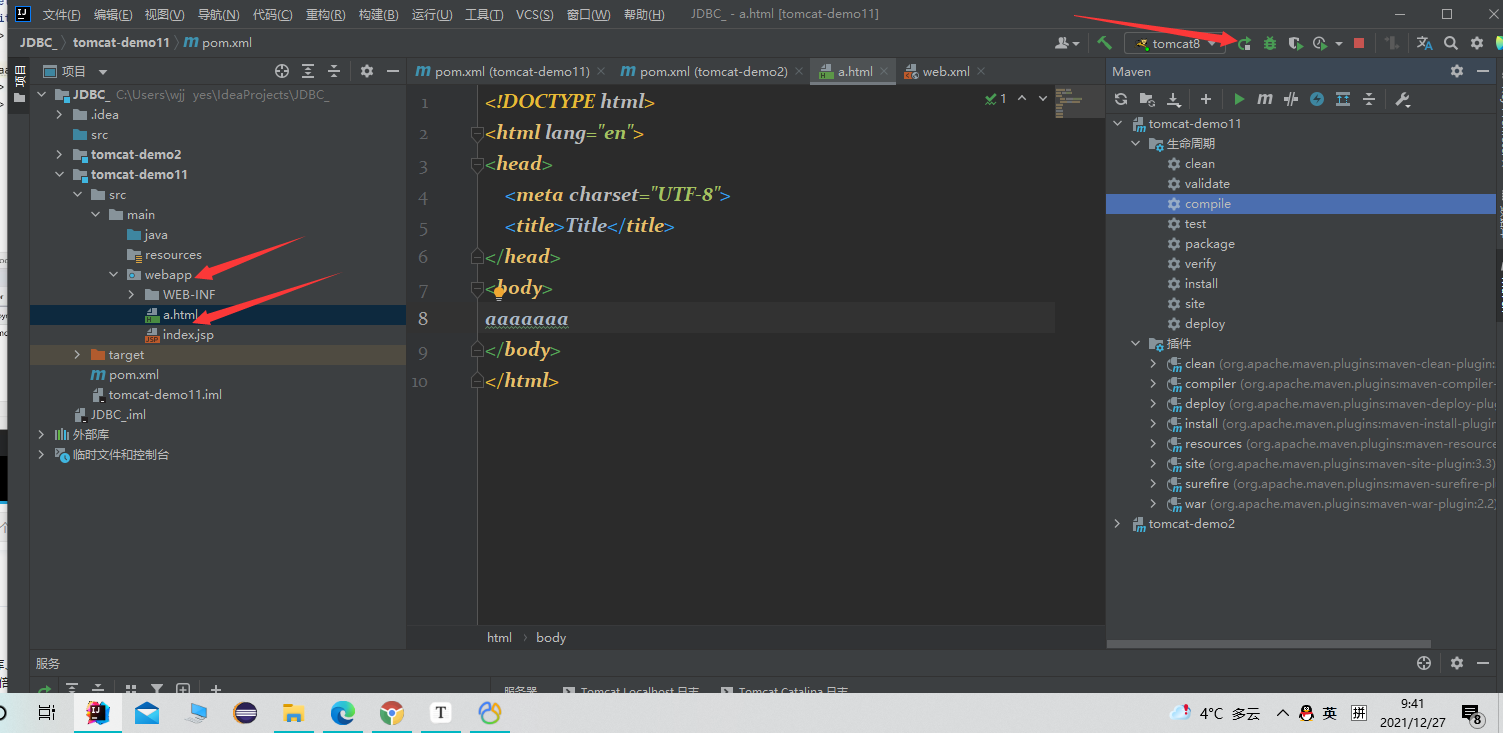Viewport: 1503px width, 733px height.
Task: Select a.html file in Project tree
Action: pyautogui.click(x=180, y=314)
